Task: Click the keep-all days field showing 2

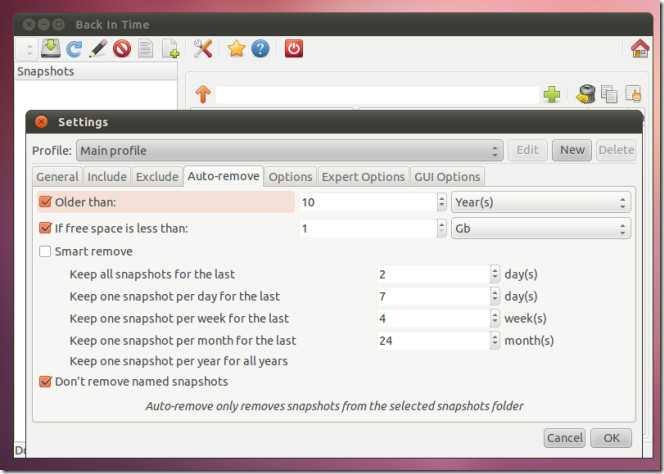Action: tap(434, 274)
